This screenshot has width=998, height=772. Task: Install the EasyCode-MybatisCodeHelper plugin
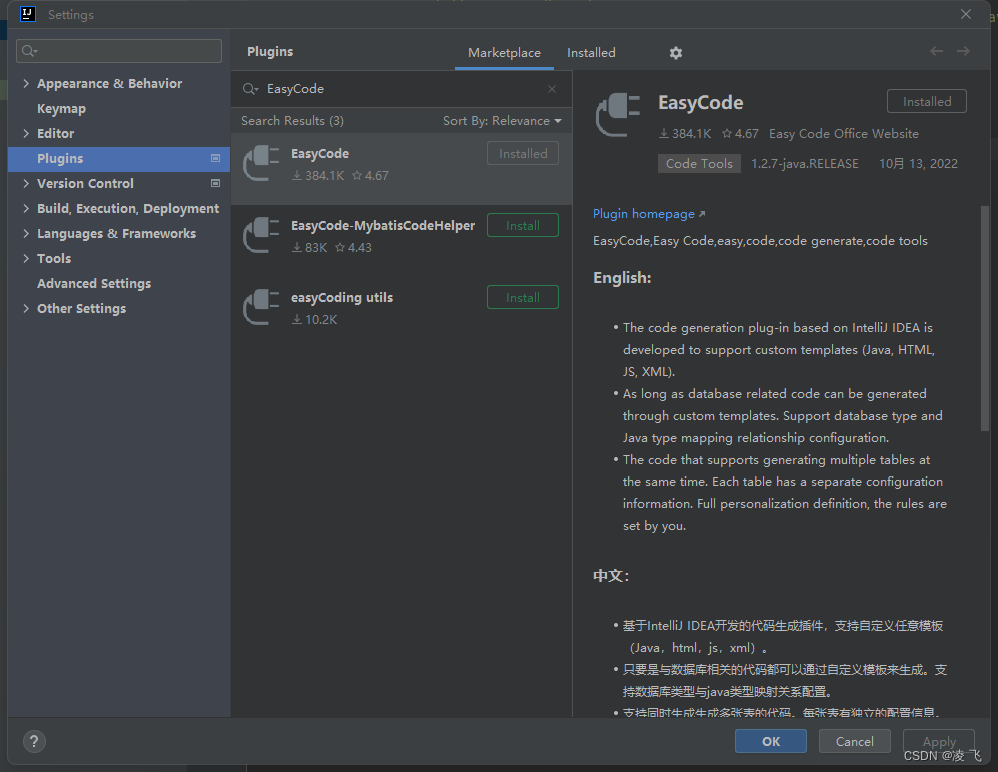[523, 225]
